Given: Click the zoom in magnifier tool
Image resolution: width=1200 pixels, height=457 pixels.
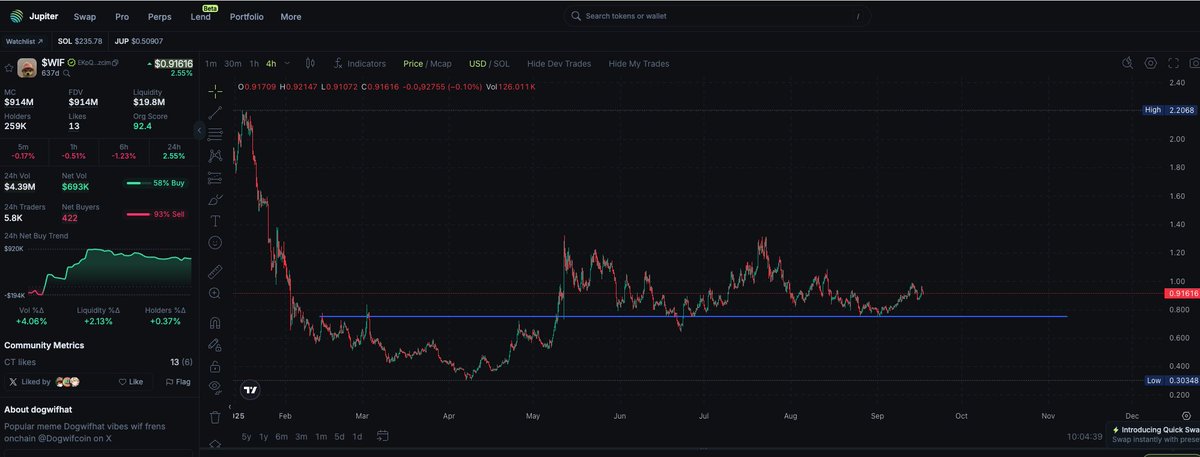Looking at the screenshot, I should coord(215,294).
